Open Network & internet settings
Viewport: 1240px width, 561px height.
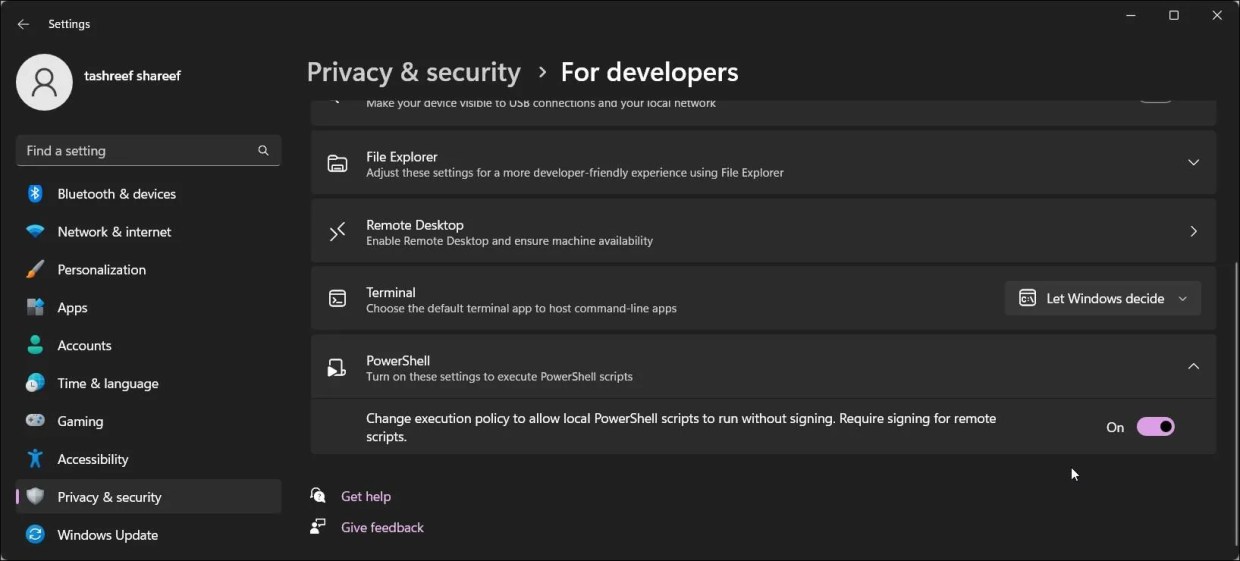(x=148, y=232)
